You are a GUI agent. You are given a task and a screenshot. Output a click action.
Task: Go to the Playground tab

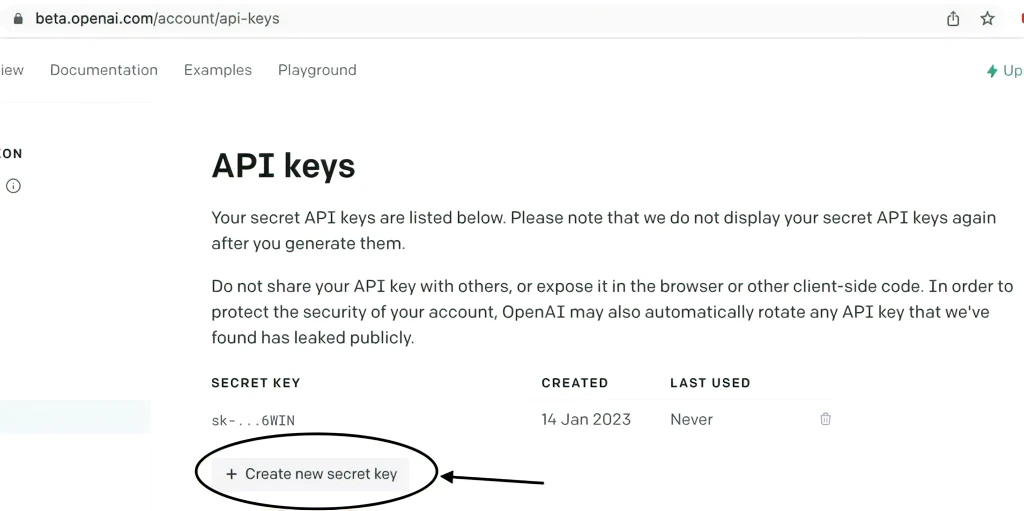point(317,70)
